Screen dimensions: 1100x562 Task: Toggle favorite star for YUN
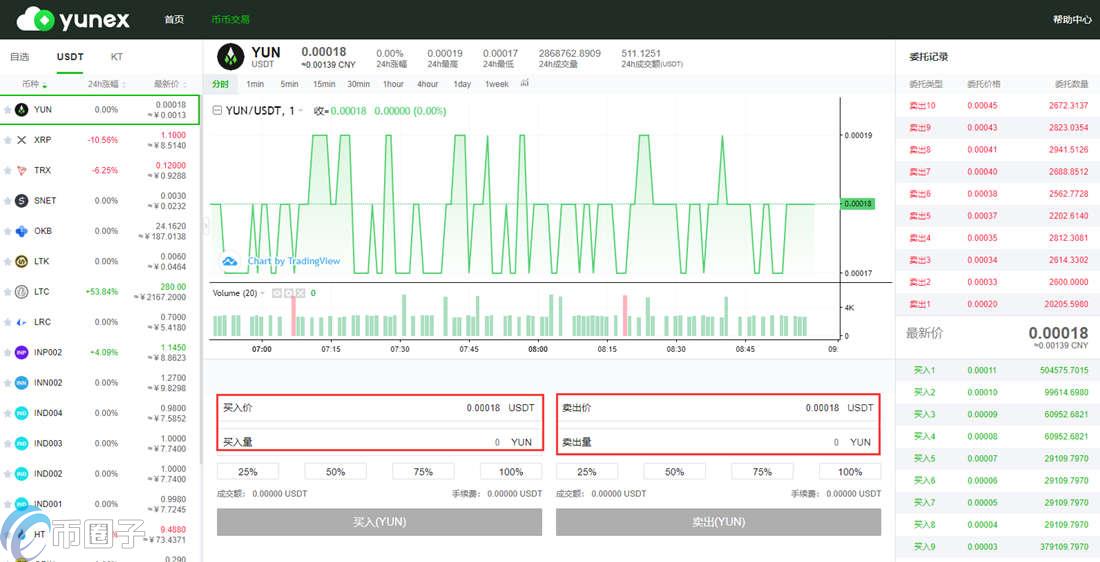8,110
